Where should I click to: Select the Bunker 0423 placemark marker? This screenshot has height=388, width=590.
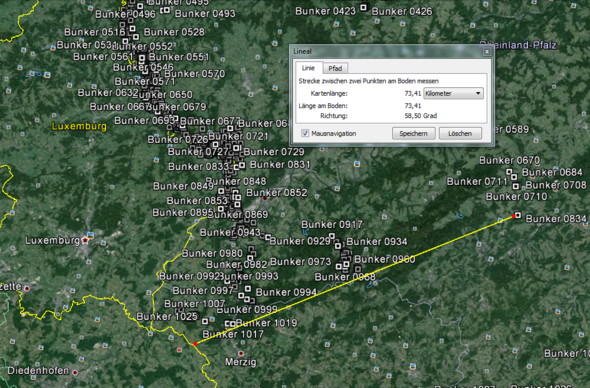pos(363,7)
